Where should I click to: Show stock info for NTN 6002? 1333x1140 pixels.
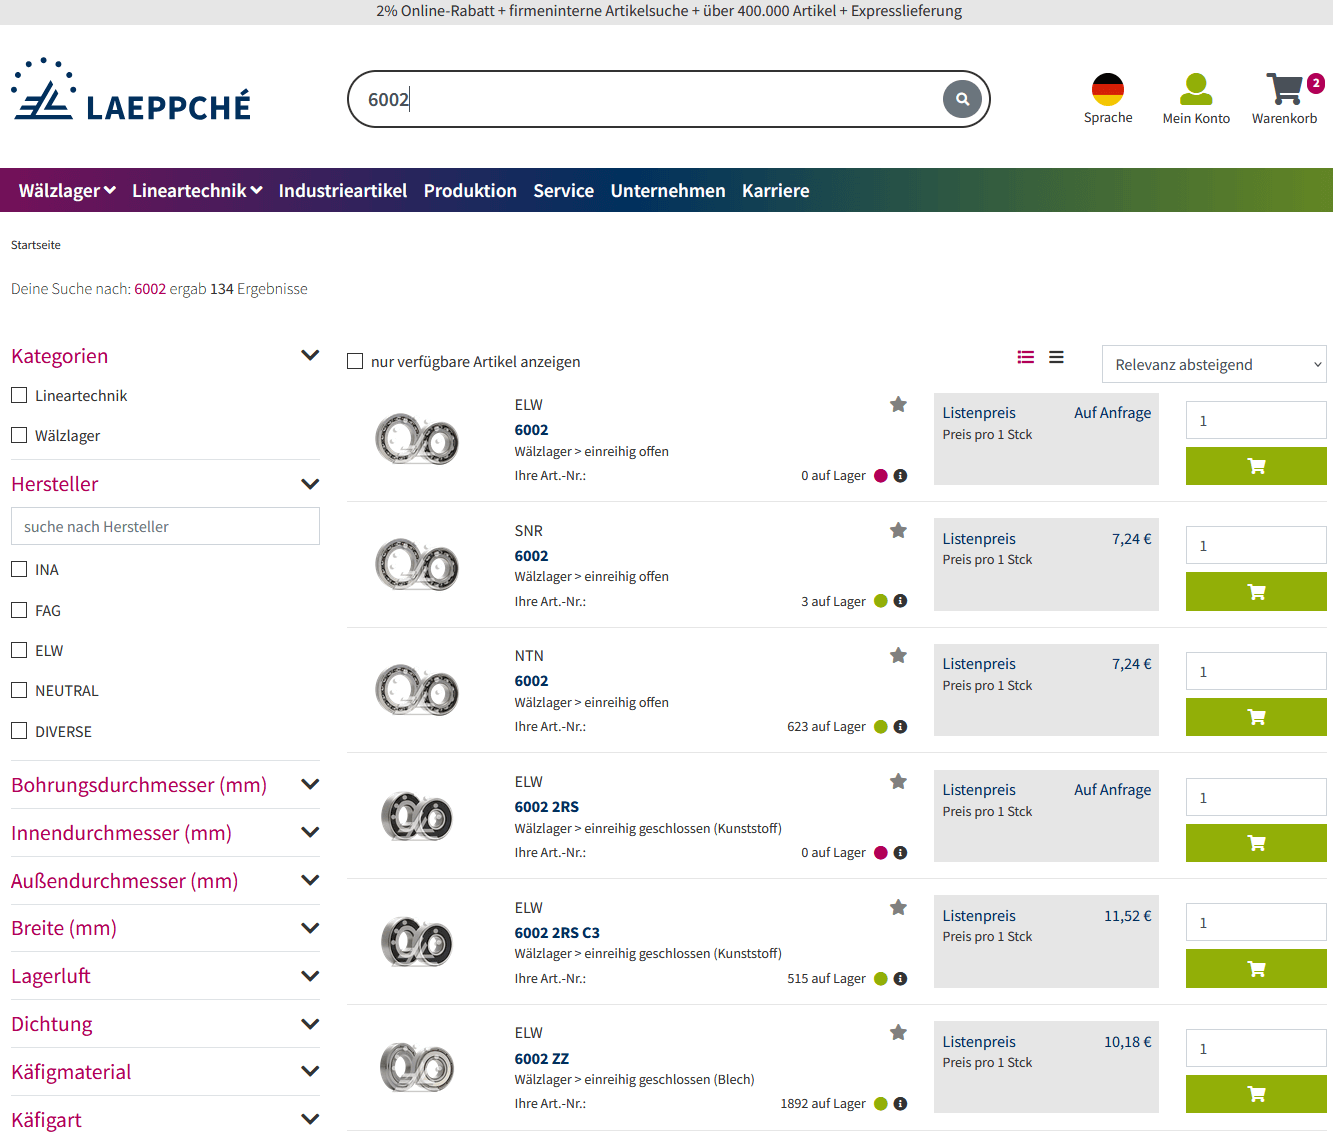(x=900, y=727)
